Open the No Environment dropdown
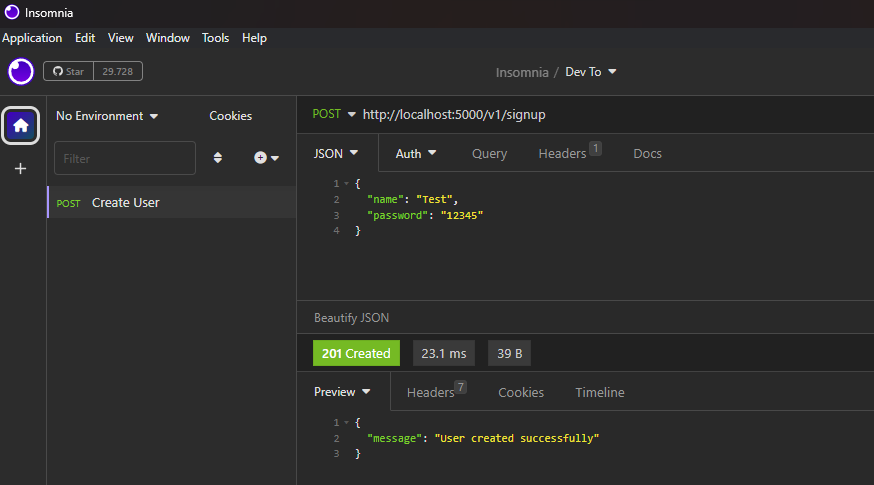The width and height of the screenshot is (874, 485). [x=107, y=116]
